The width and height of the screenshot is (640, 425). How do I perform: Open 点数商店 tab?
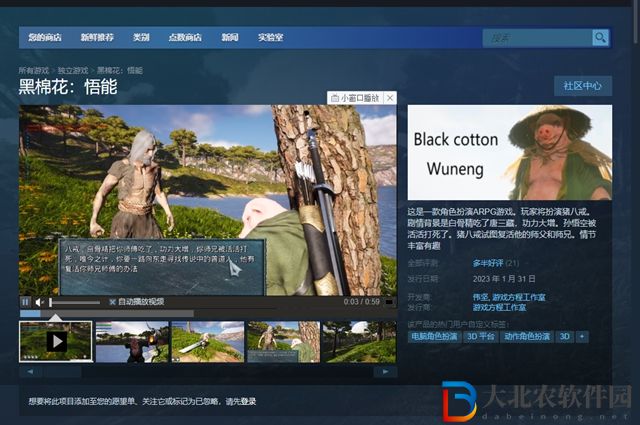[x=185, y=38]
